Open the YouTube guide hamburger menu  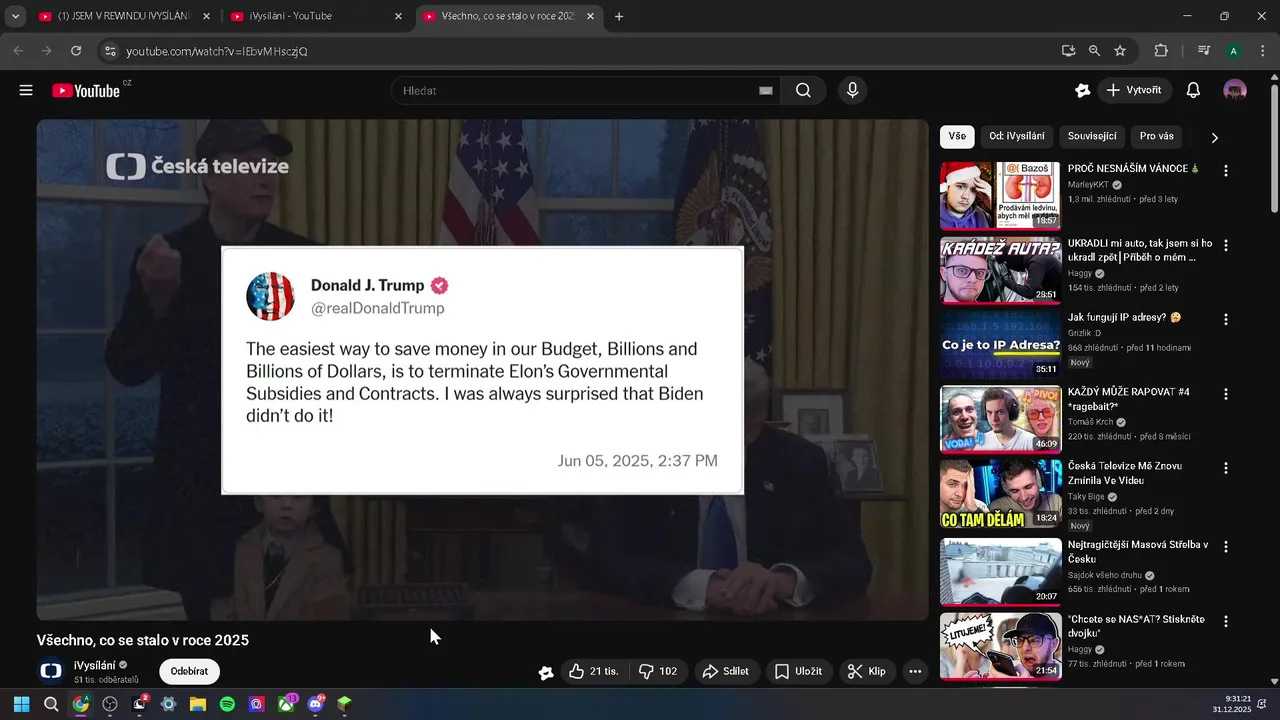(26, 90)
